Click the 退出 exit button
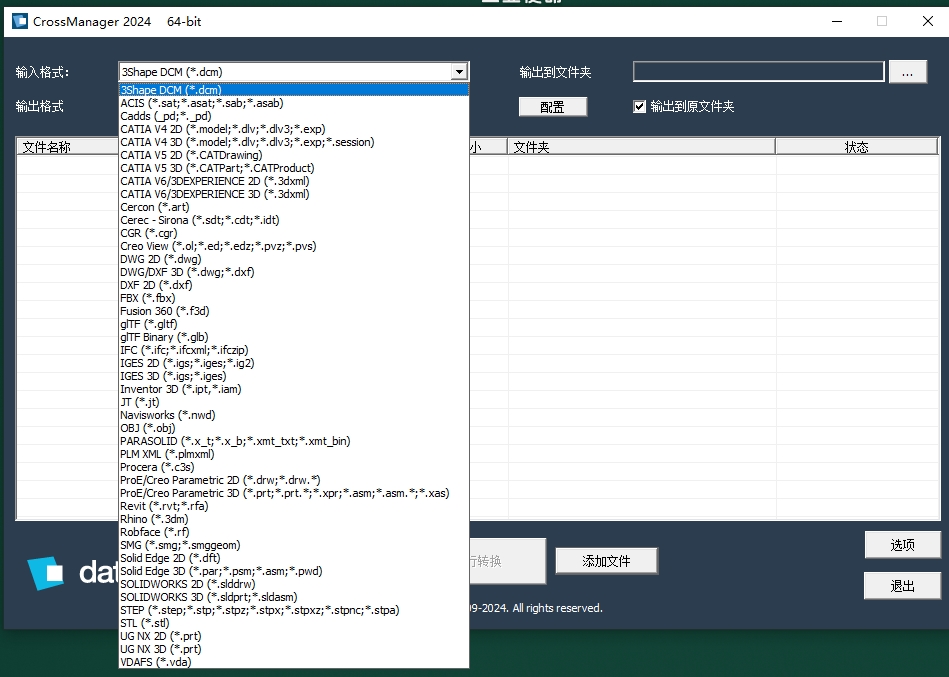Screen dimensions: 949x677 [901, 585]
